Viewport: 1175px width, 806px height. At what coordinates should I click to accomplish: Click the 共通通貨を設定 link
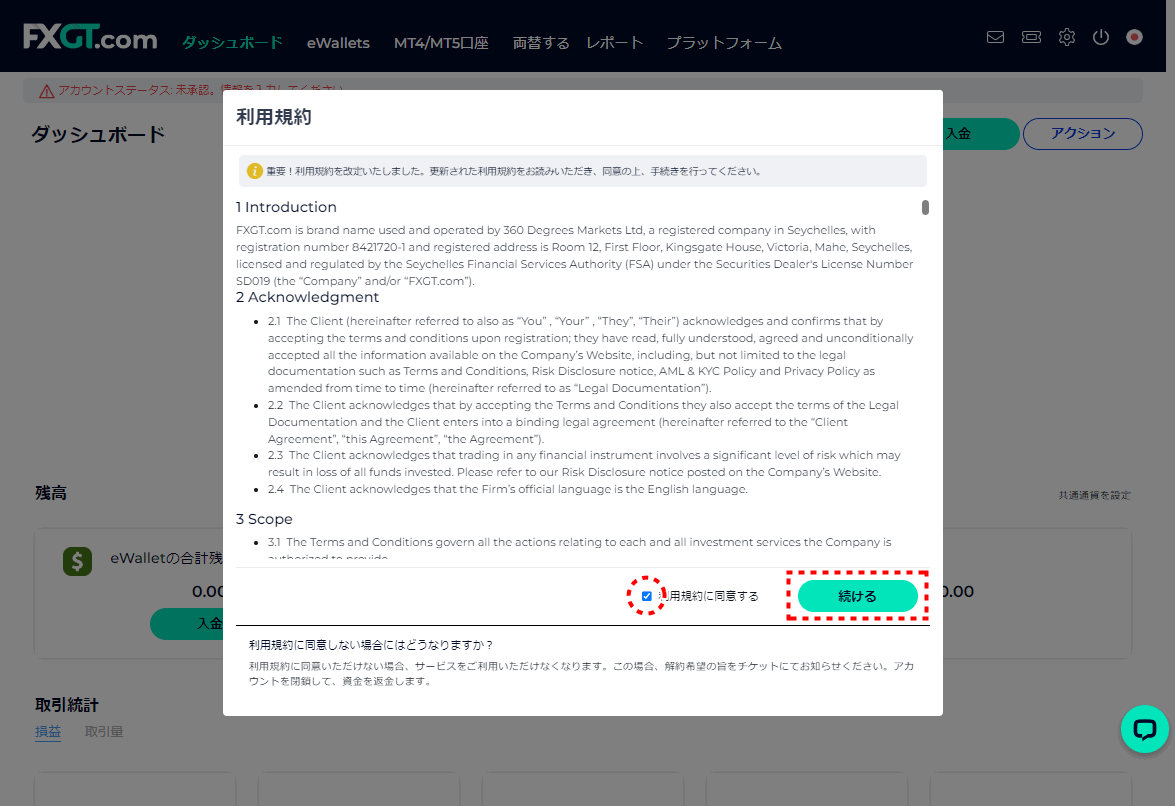[x=1094, y=495]
